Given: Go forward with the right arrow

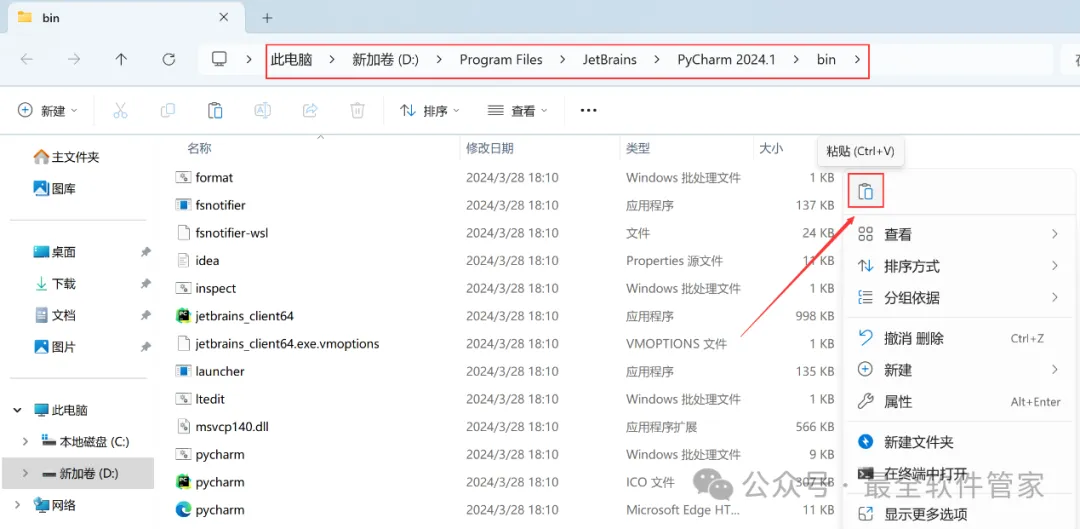Looking at the screenshot, I should [74, 59].
